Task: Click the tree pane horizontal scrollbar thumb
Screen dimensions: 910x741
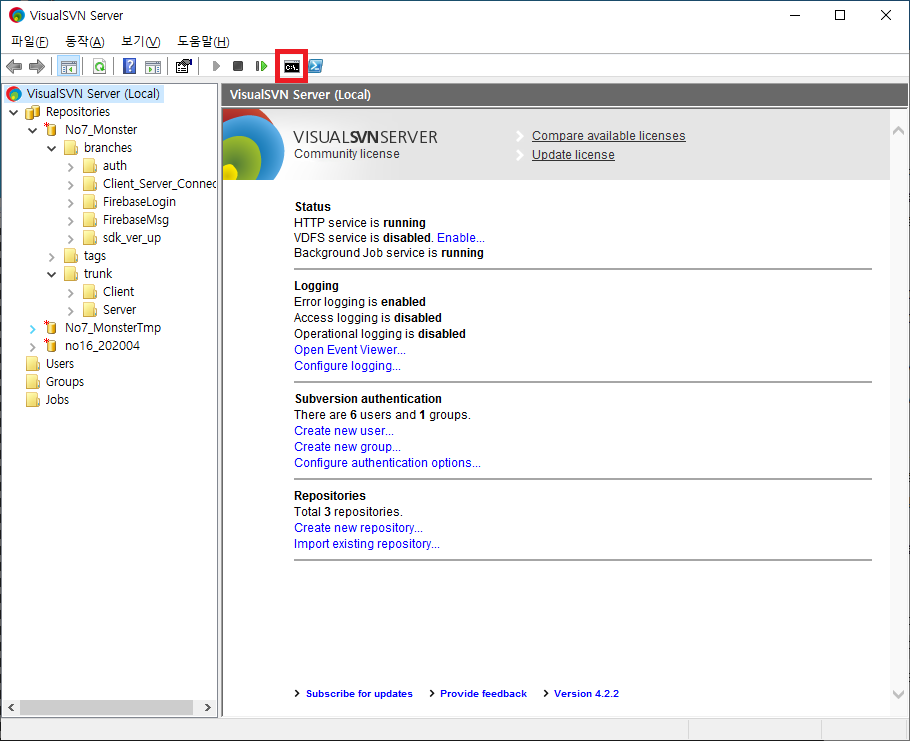Action: [x=107, y=707]
